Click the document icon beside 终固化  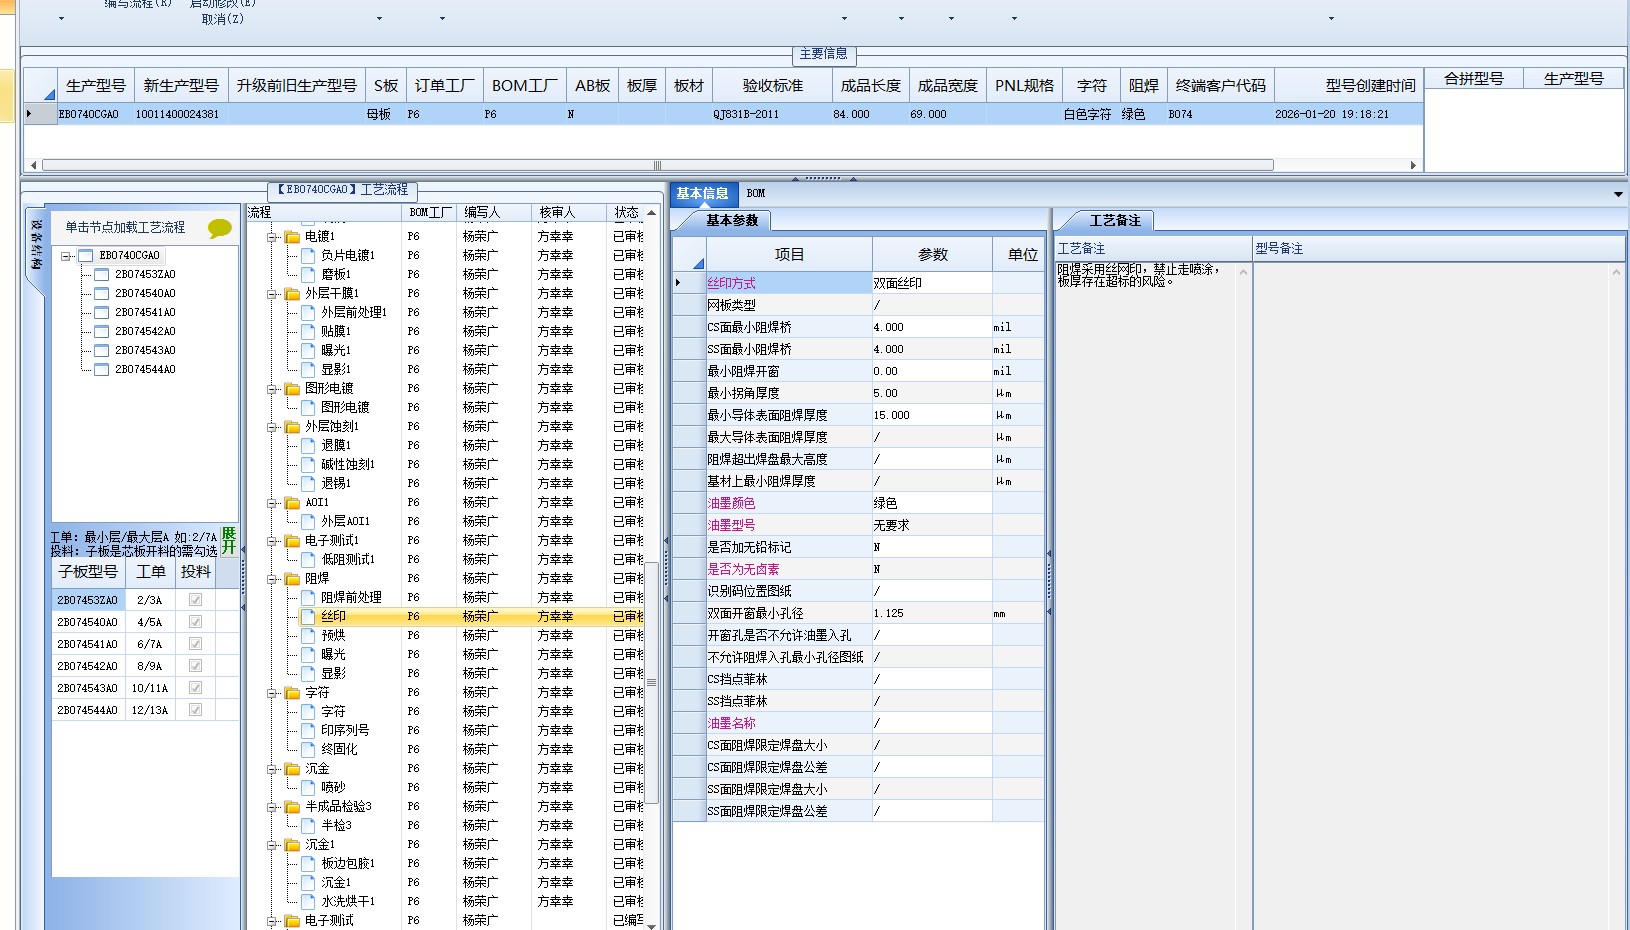pyautogui.click(x=309, y=750)
